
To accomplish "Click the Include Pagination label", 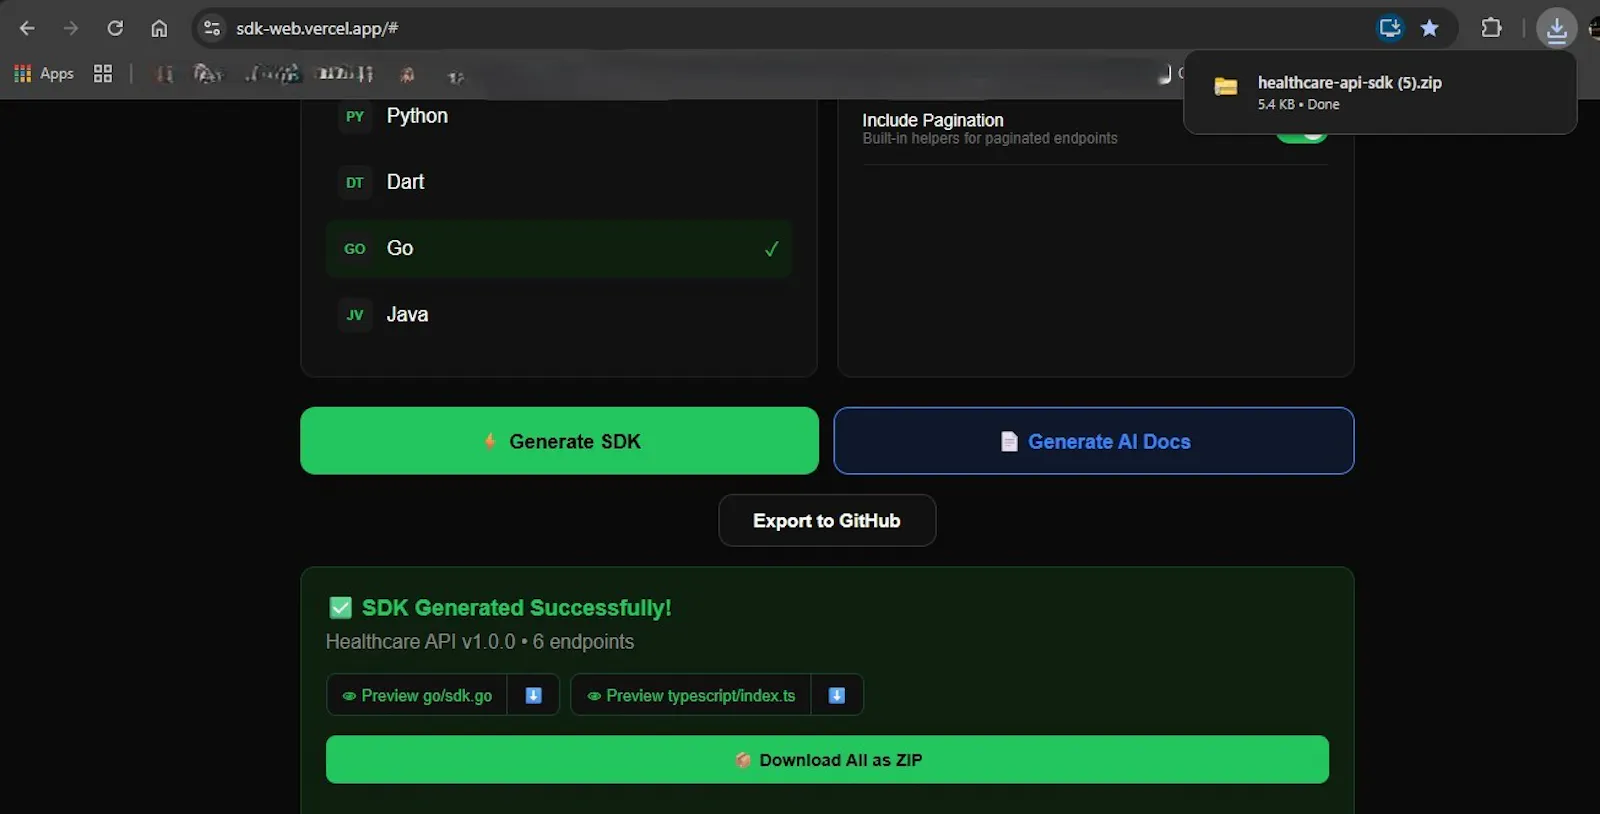I will tap(933, 120).
